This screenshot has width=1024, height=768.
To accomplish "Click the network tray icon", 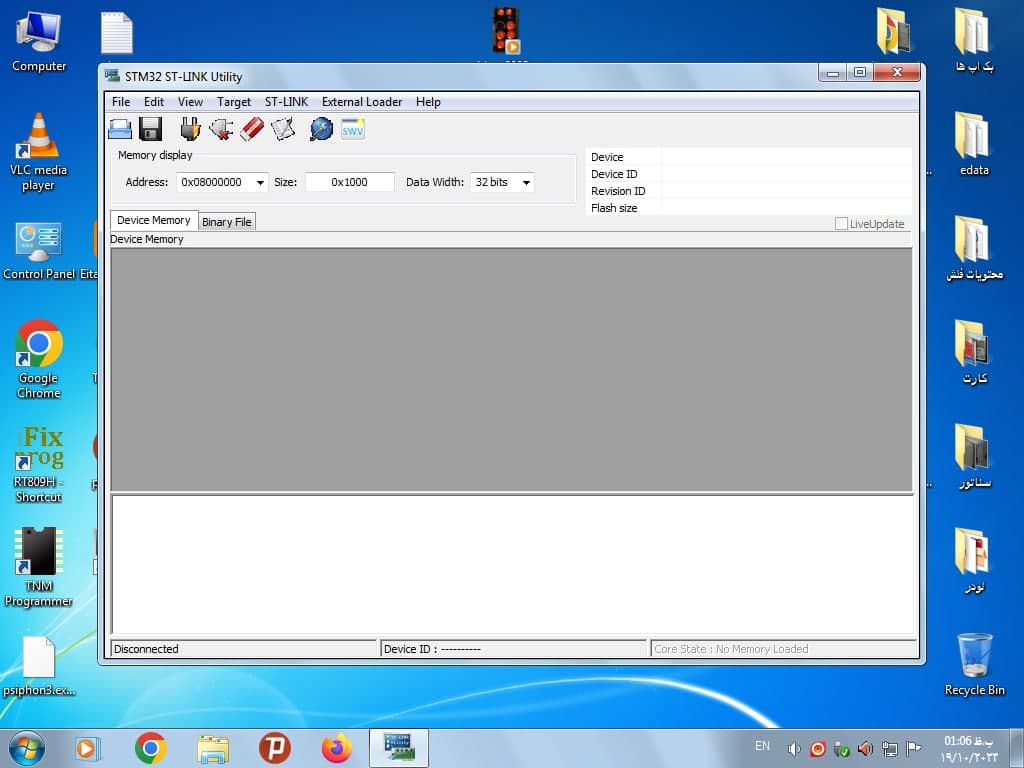I will point(889,748).
